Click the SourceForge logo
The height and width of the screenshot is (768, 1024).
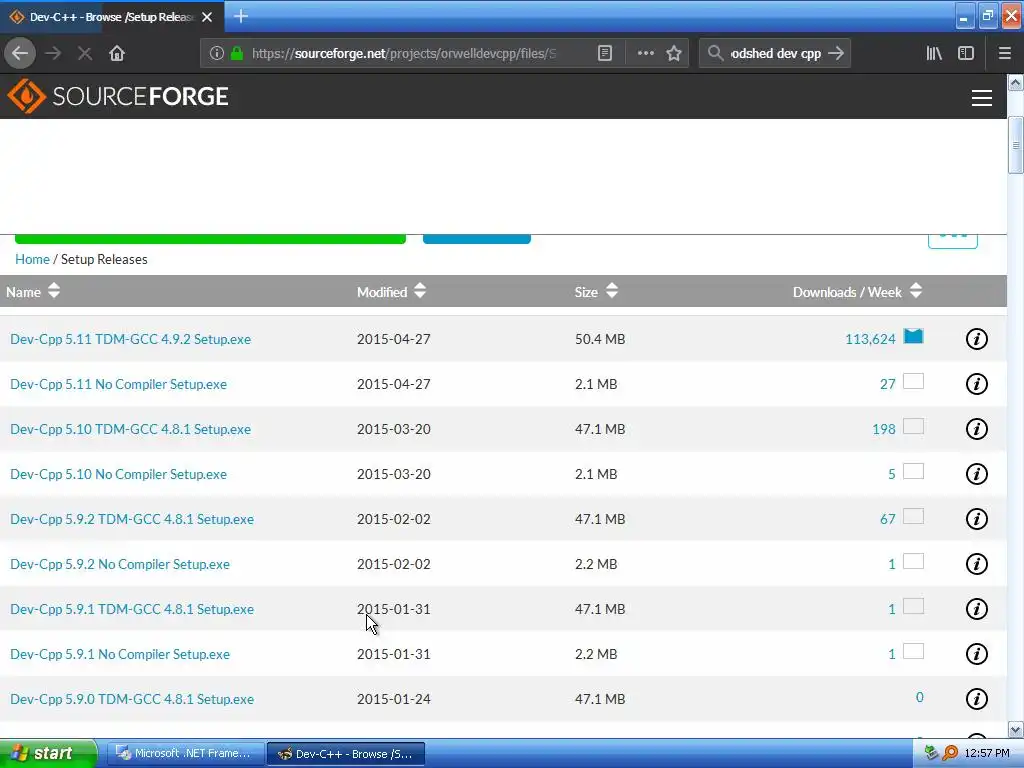click(118, 96)
